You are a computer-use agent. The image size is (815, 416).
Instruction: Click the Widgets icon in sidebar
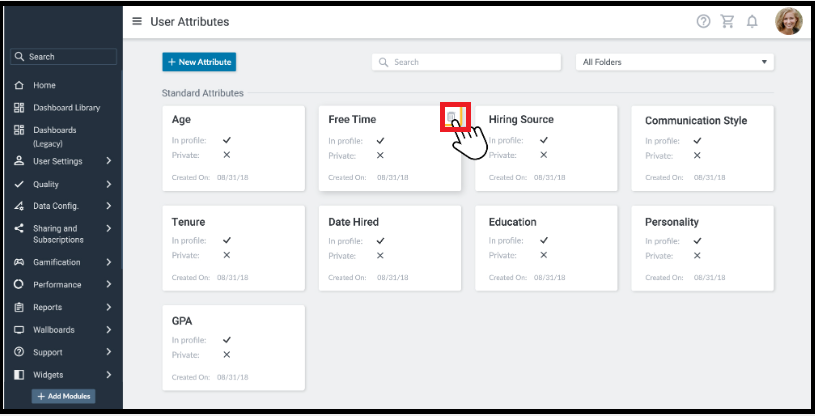(x=19, y=374)
